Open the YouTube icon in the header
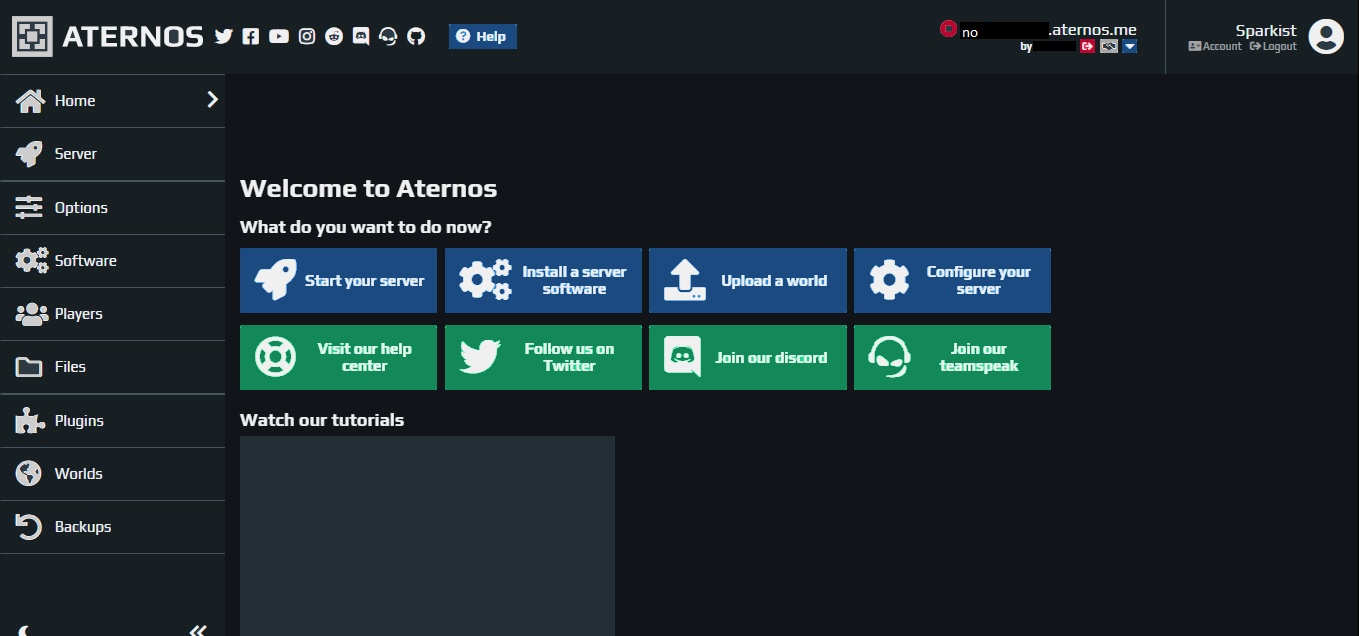This screenshot has height=636, width=1359. coord(279,36)
